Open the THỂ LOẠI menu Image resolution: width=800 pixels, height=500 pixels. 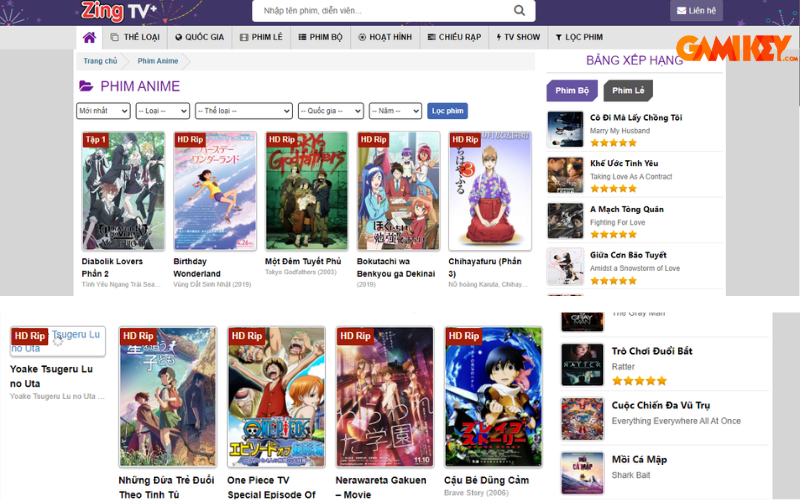(x=135, y=37)
